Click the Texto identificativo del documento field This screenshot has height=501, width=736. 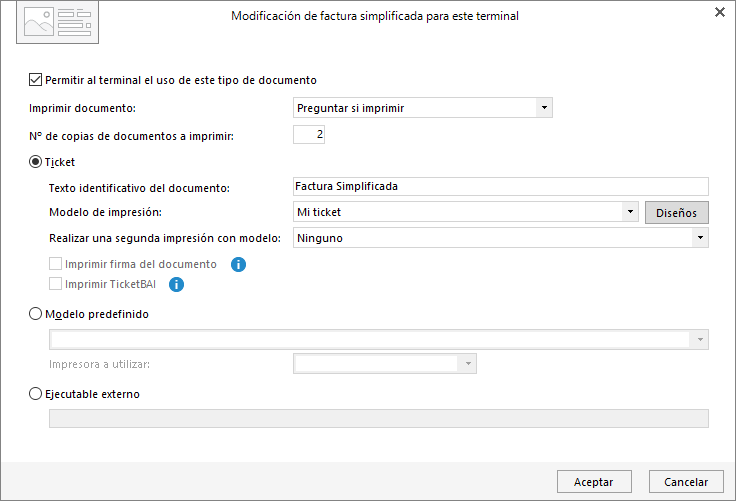click(501, 186)
